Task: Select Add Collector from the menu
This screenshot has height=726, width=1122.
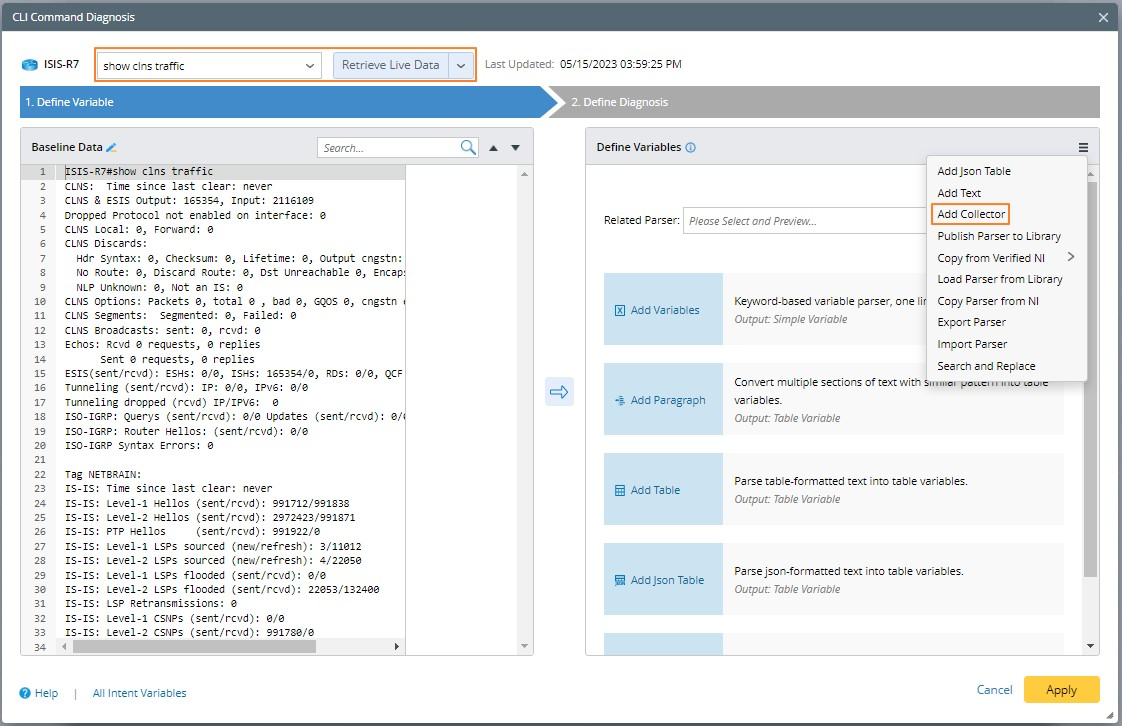Action: [970, 214]
